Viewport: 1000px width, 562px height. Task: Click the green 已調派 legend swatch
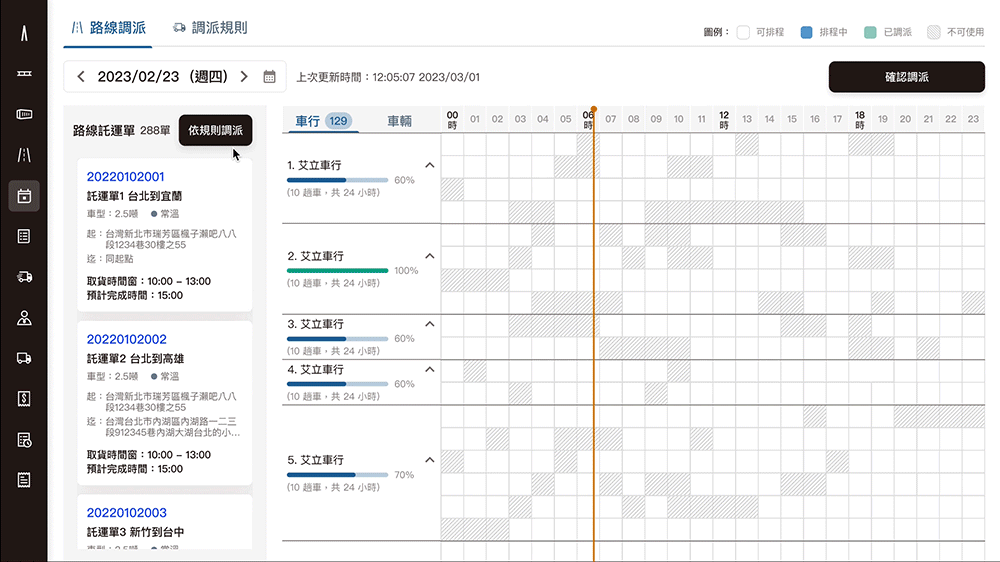point(870,32)
